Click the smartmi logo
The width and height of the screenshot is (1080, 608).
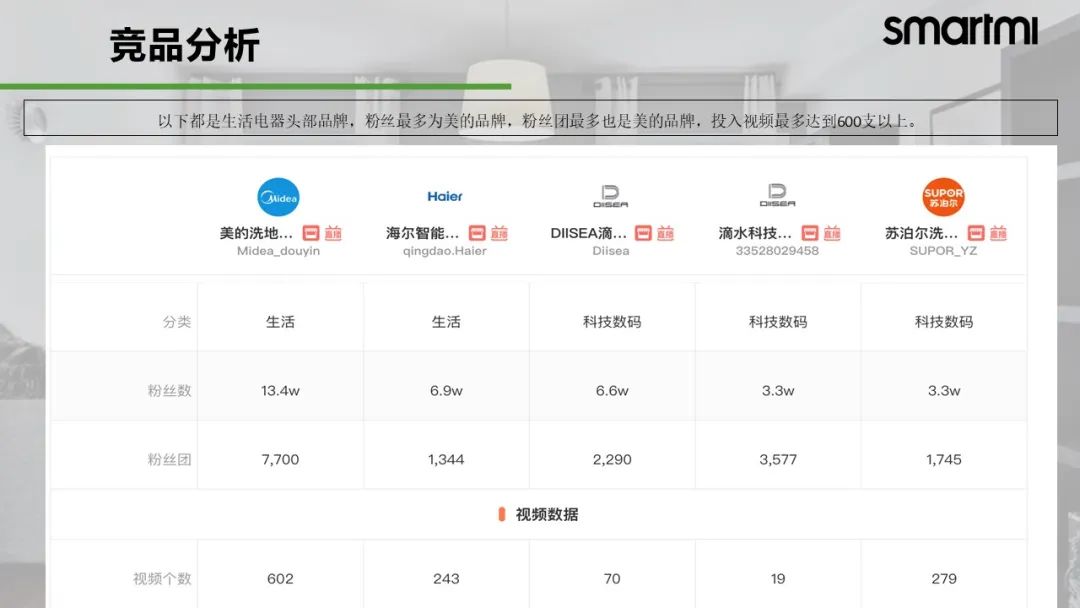pyautogui.click(x=960, y=31)
